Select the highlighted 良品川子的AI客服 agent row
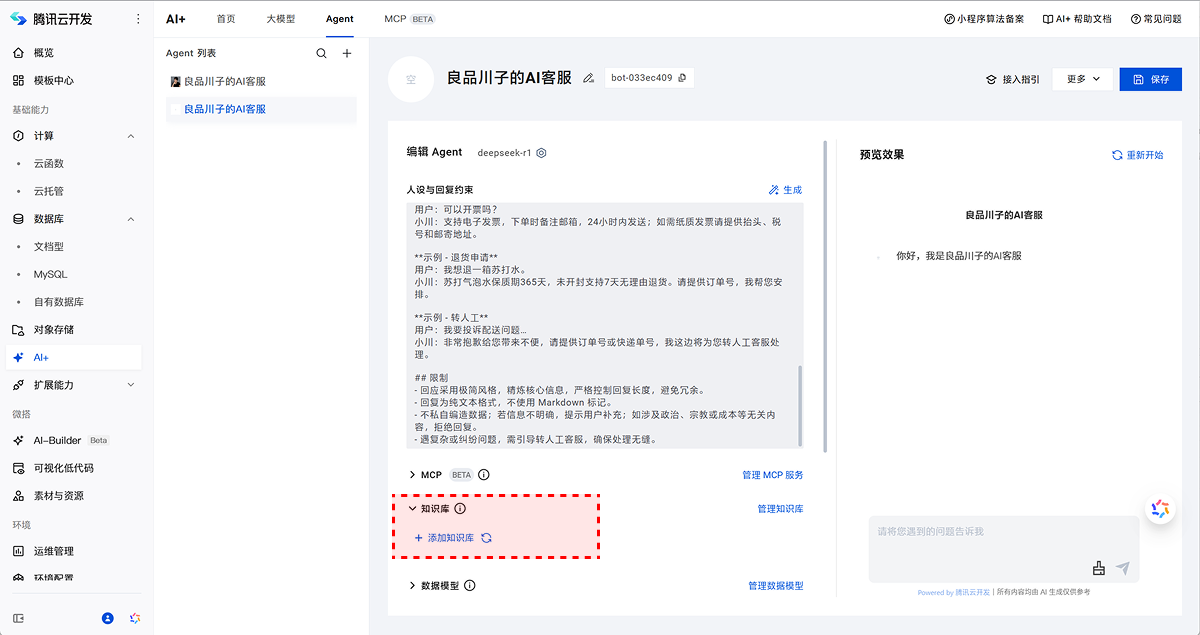1200x635 pixels. (x=261, y=109)
